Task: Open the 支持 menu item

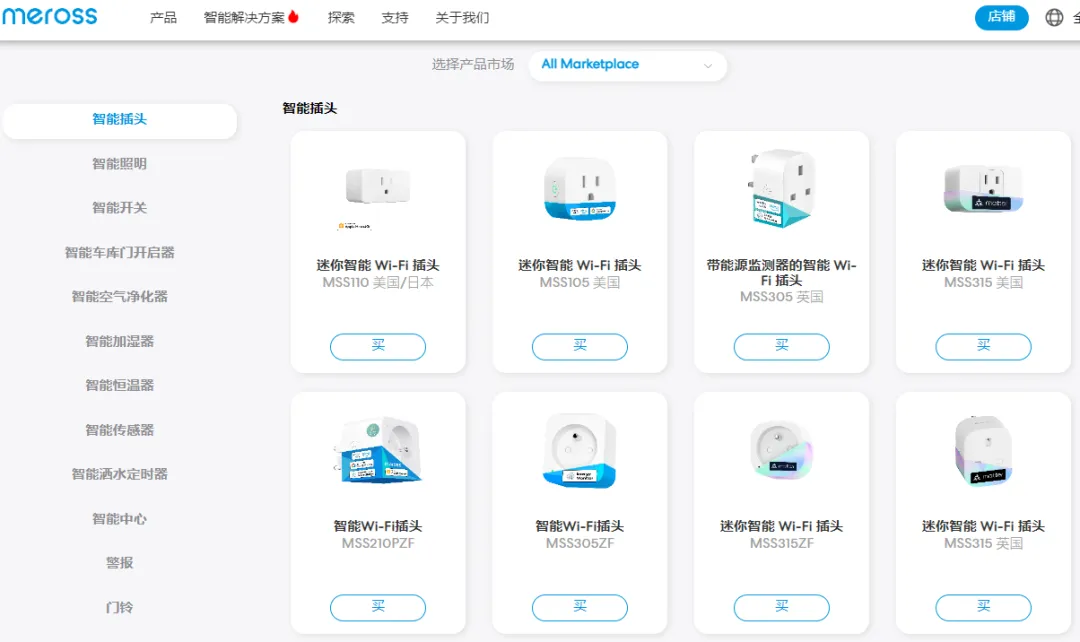Action: (x=395, y=18)
